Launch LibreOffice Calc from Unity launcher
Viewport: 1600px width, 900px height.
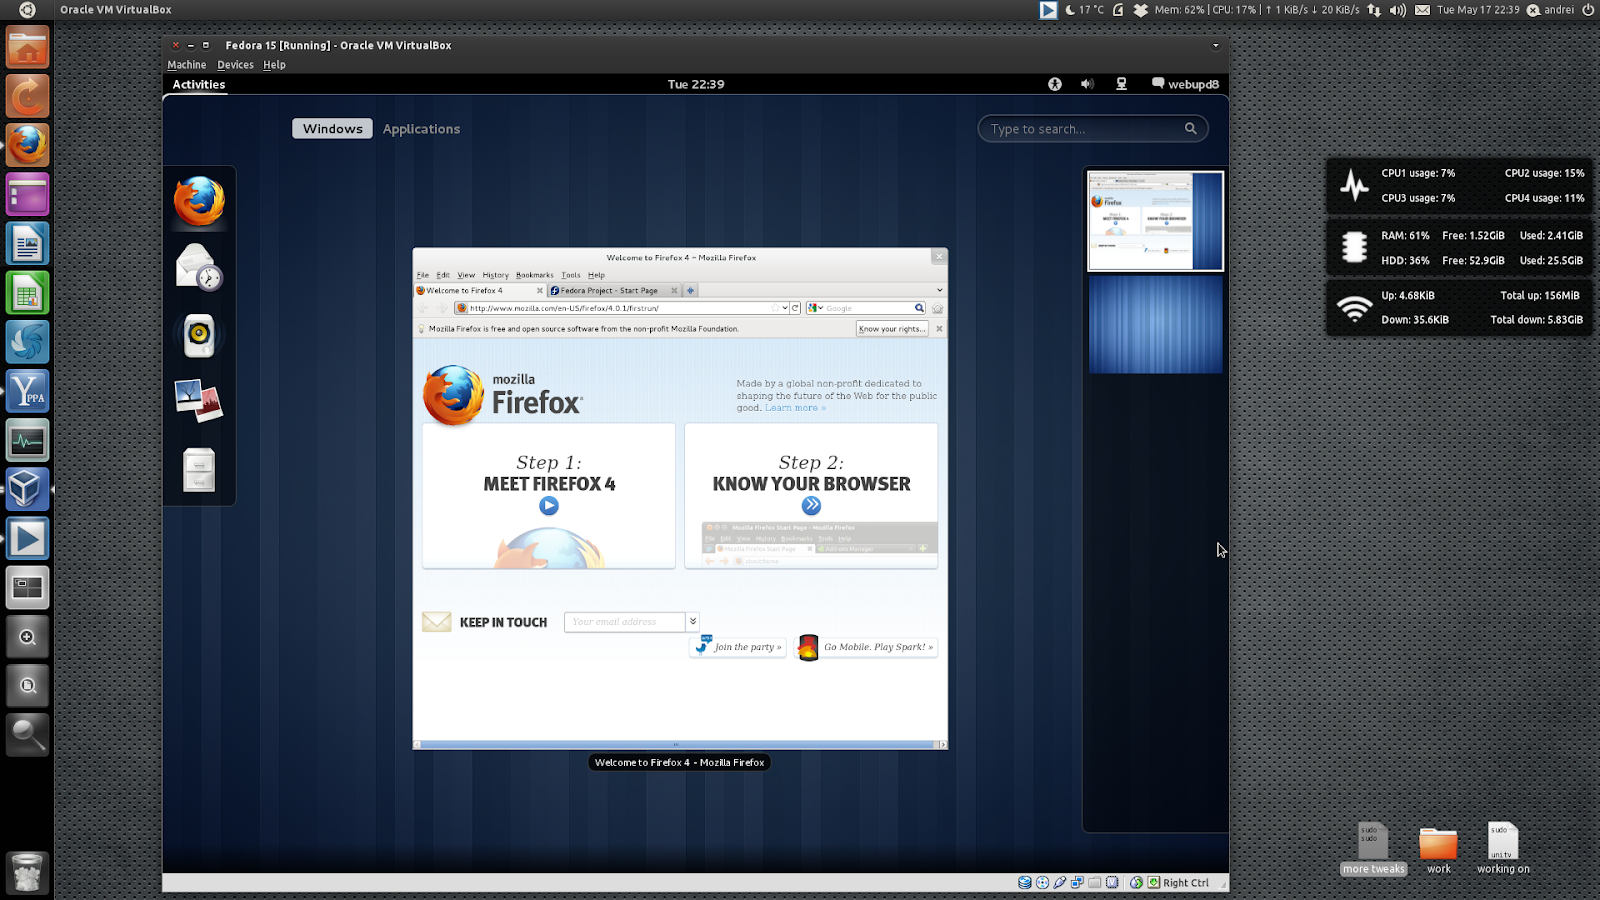tap(27, 293)
